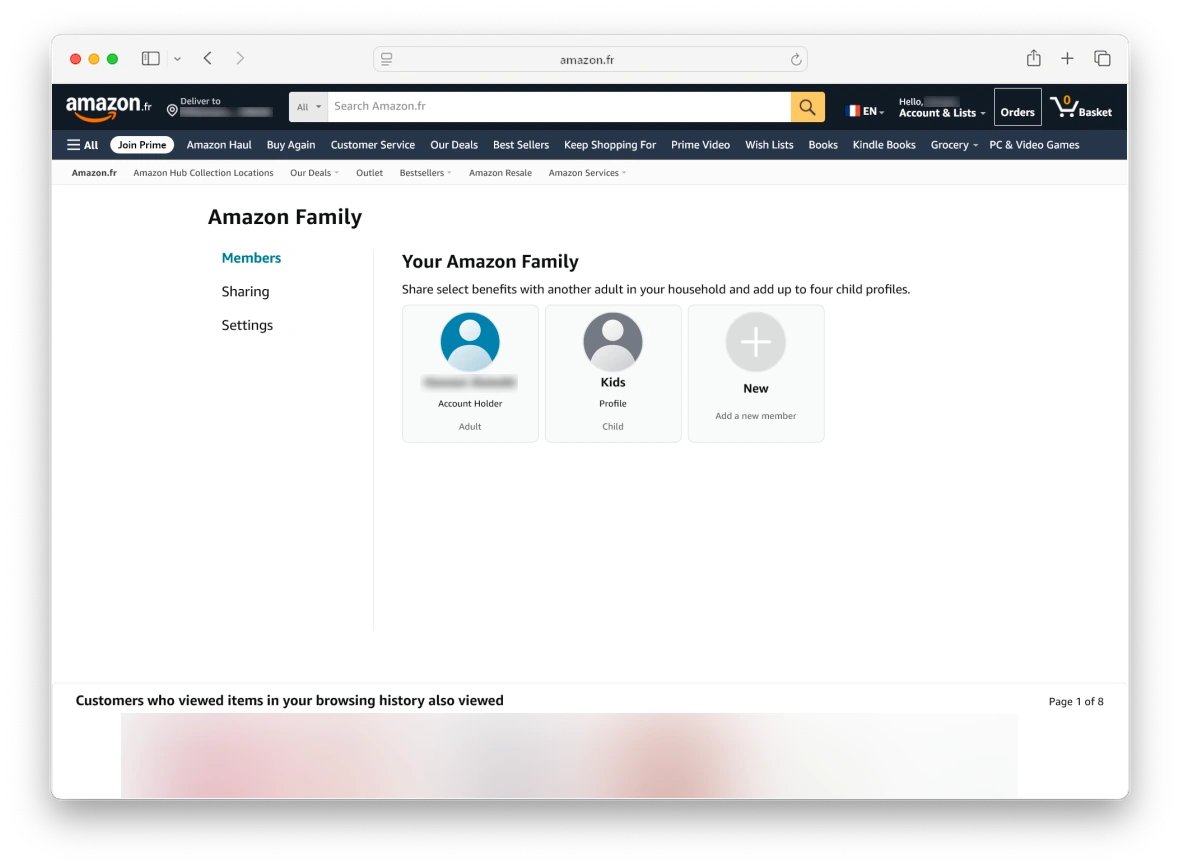Click the Orders button
Viewport: 1180px width, 867px height.
[x=1017, y=107]
